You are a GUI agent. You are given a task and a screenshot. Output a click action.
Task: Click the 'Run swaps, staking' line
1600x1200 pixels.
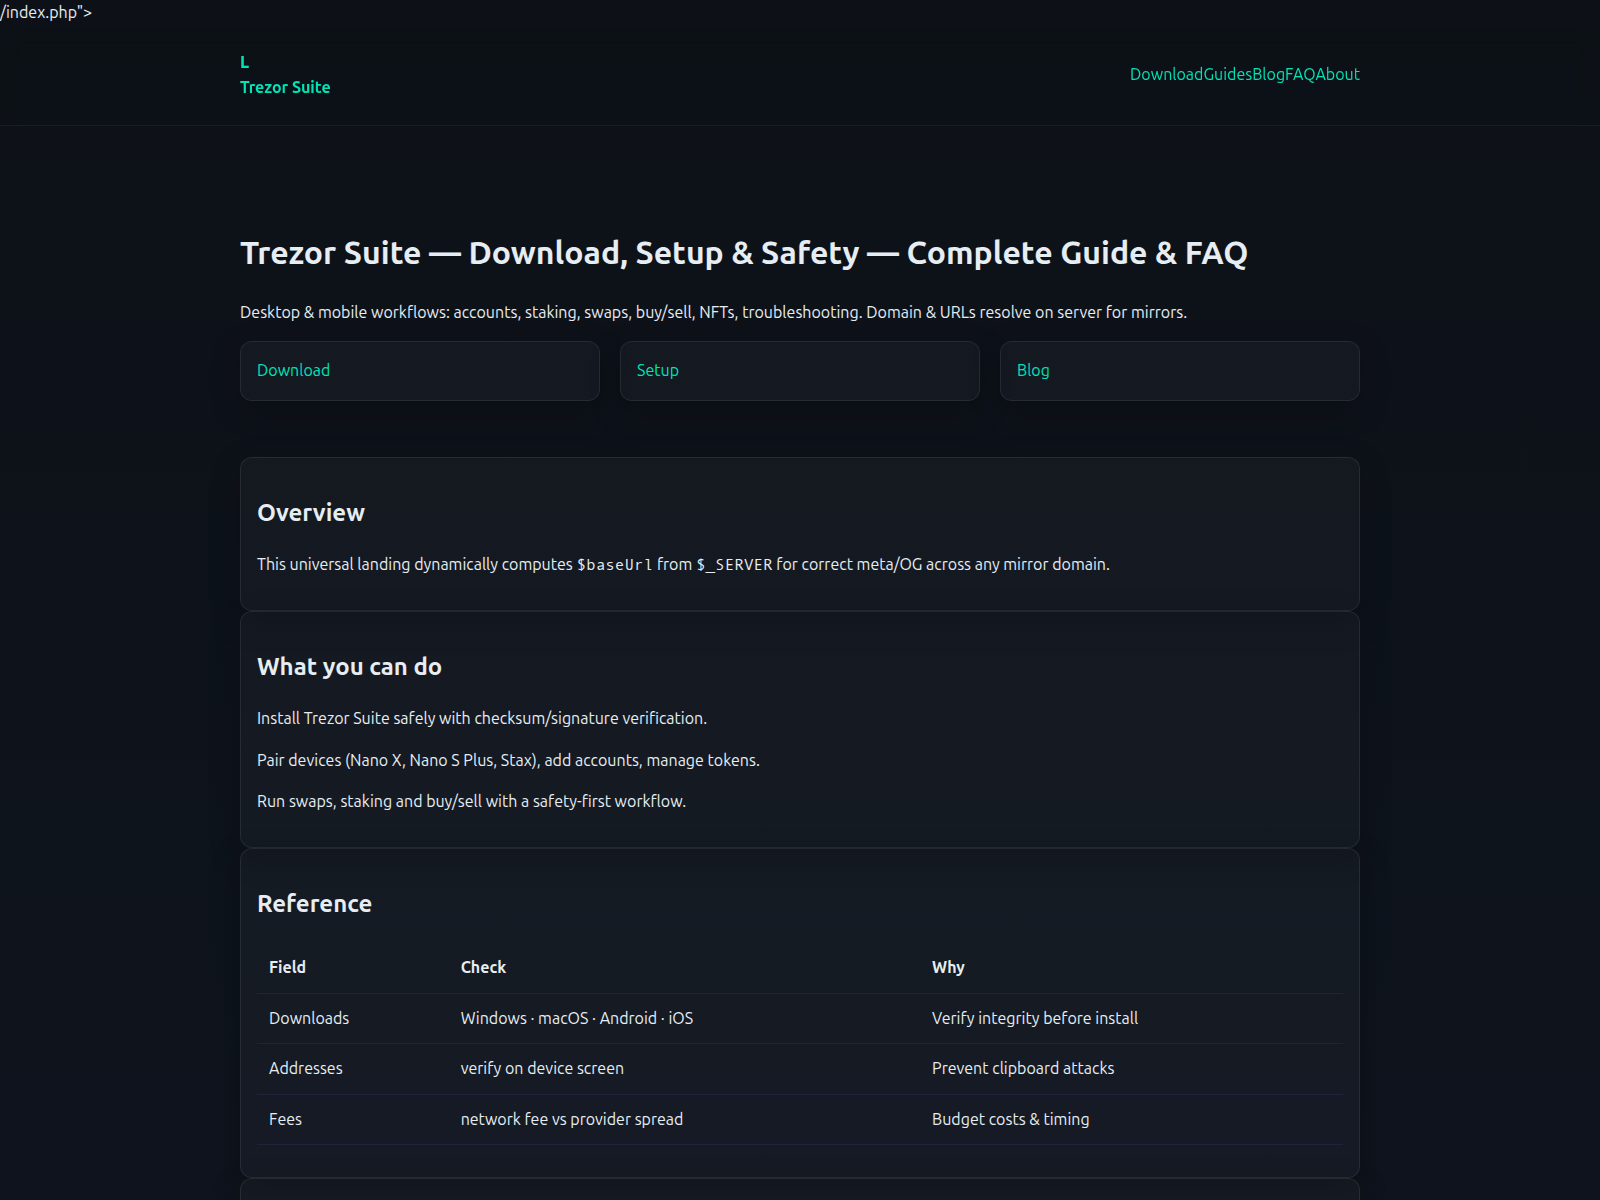tap(471, 801)
